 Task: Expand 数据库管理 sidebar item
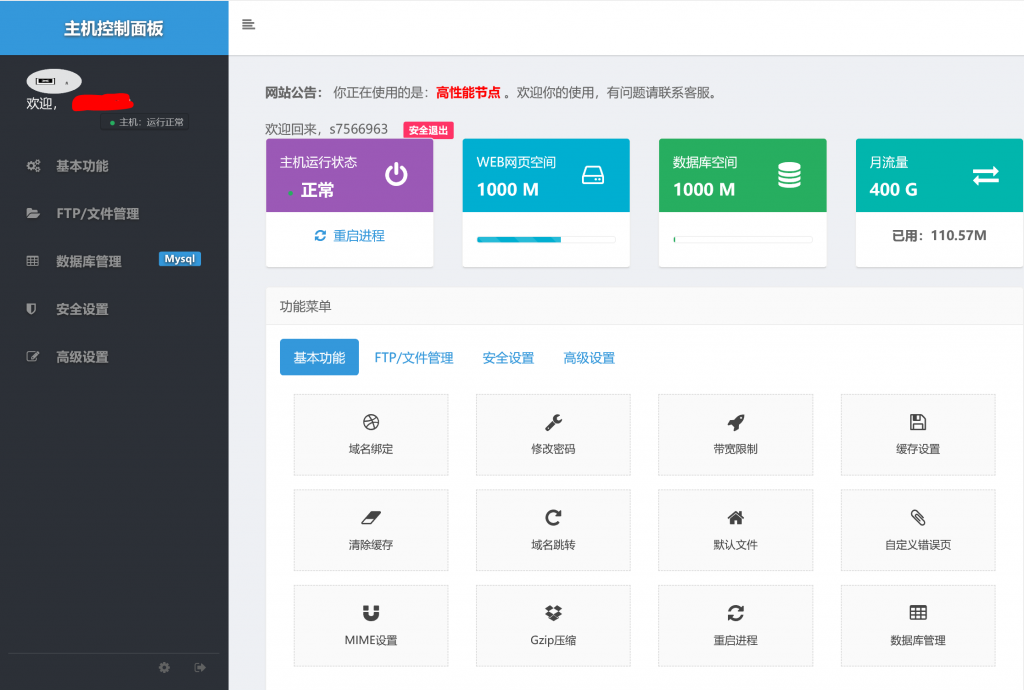[88, 261]
